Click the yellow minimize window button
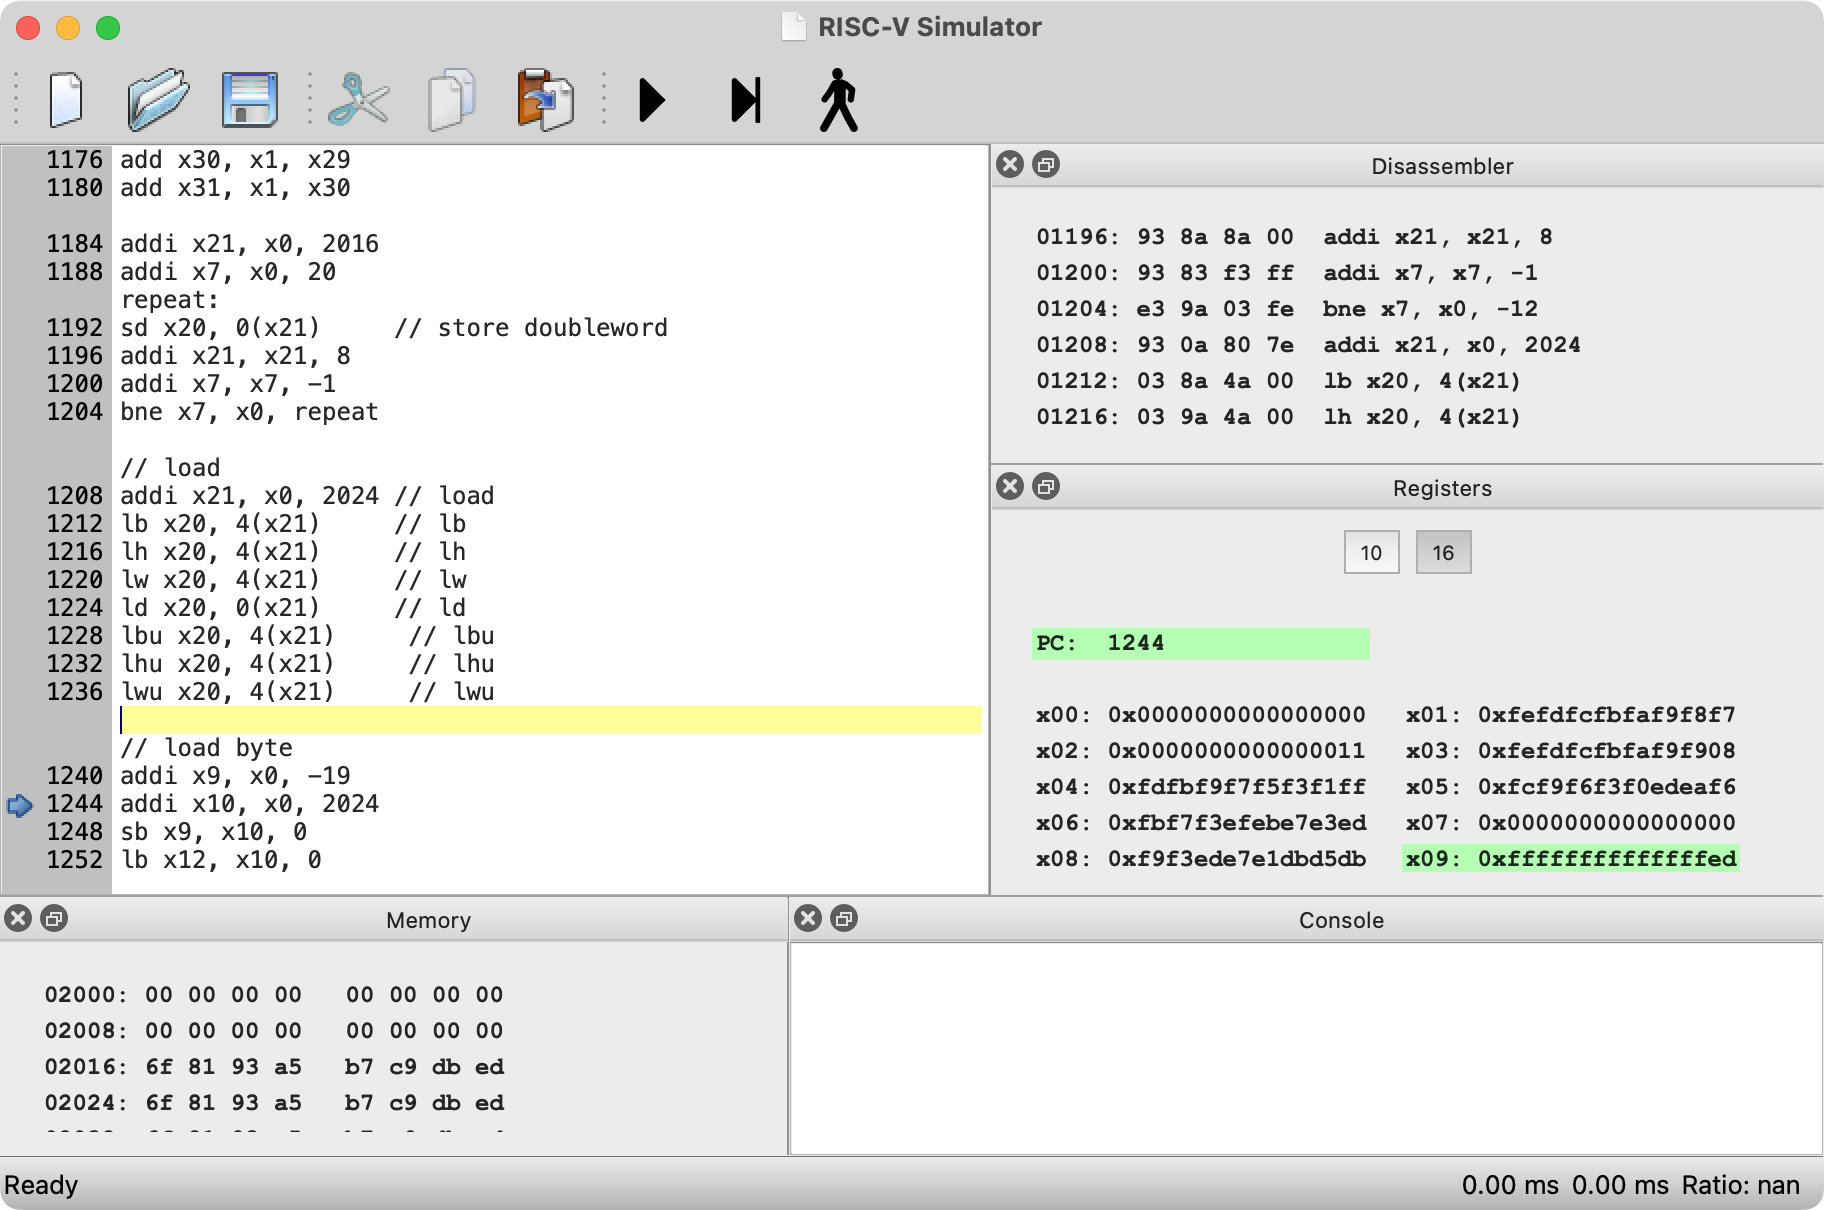Viewport: 1824px width, 1210px height. pyautogui.click(x=68, y=28)
